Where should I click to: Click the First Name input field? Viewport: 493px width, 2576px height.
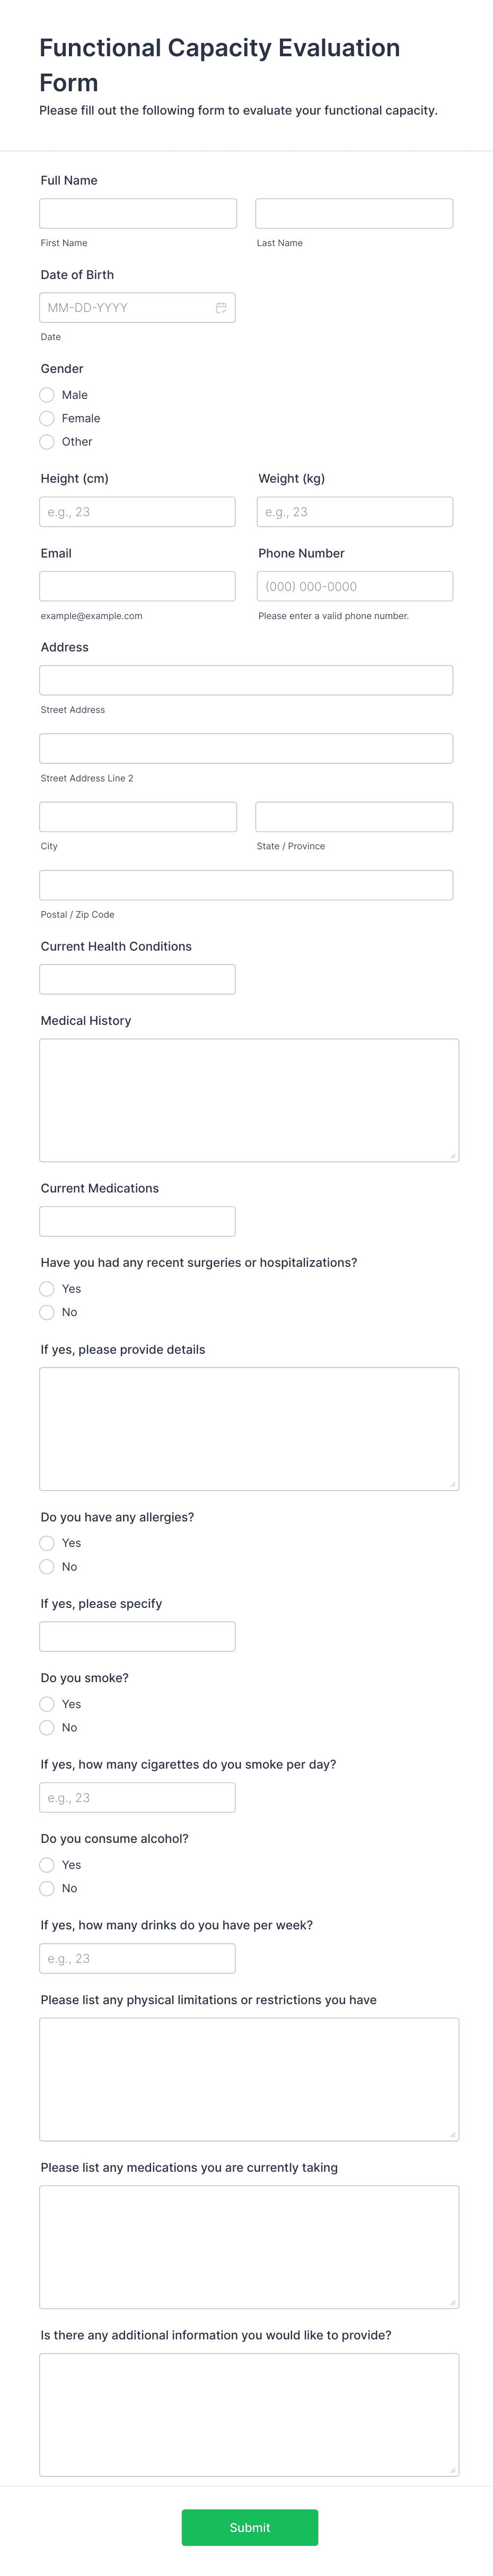pyautogui.click(x=137, y=212)
